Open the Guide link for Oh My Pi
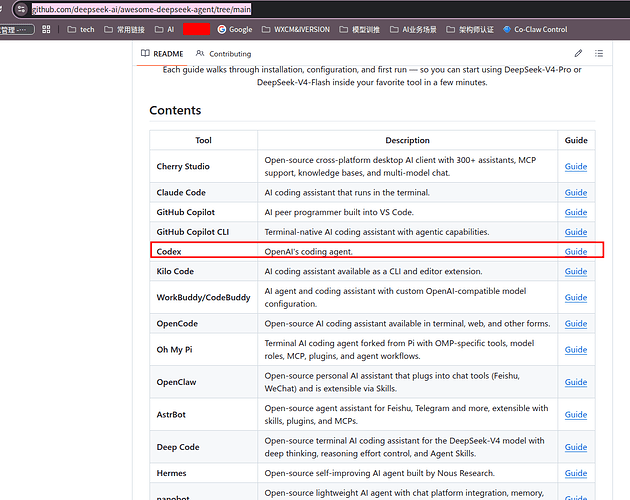The height and width of the screenshot is (500, 630). click(576, 350)
